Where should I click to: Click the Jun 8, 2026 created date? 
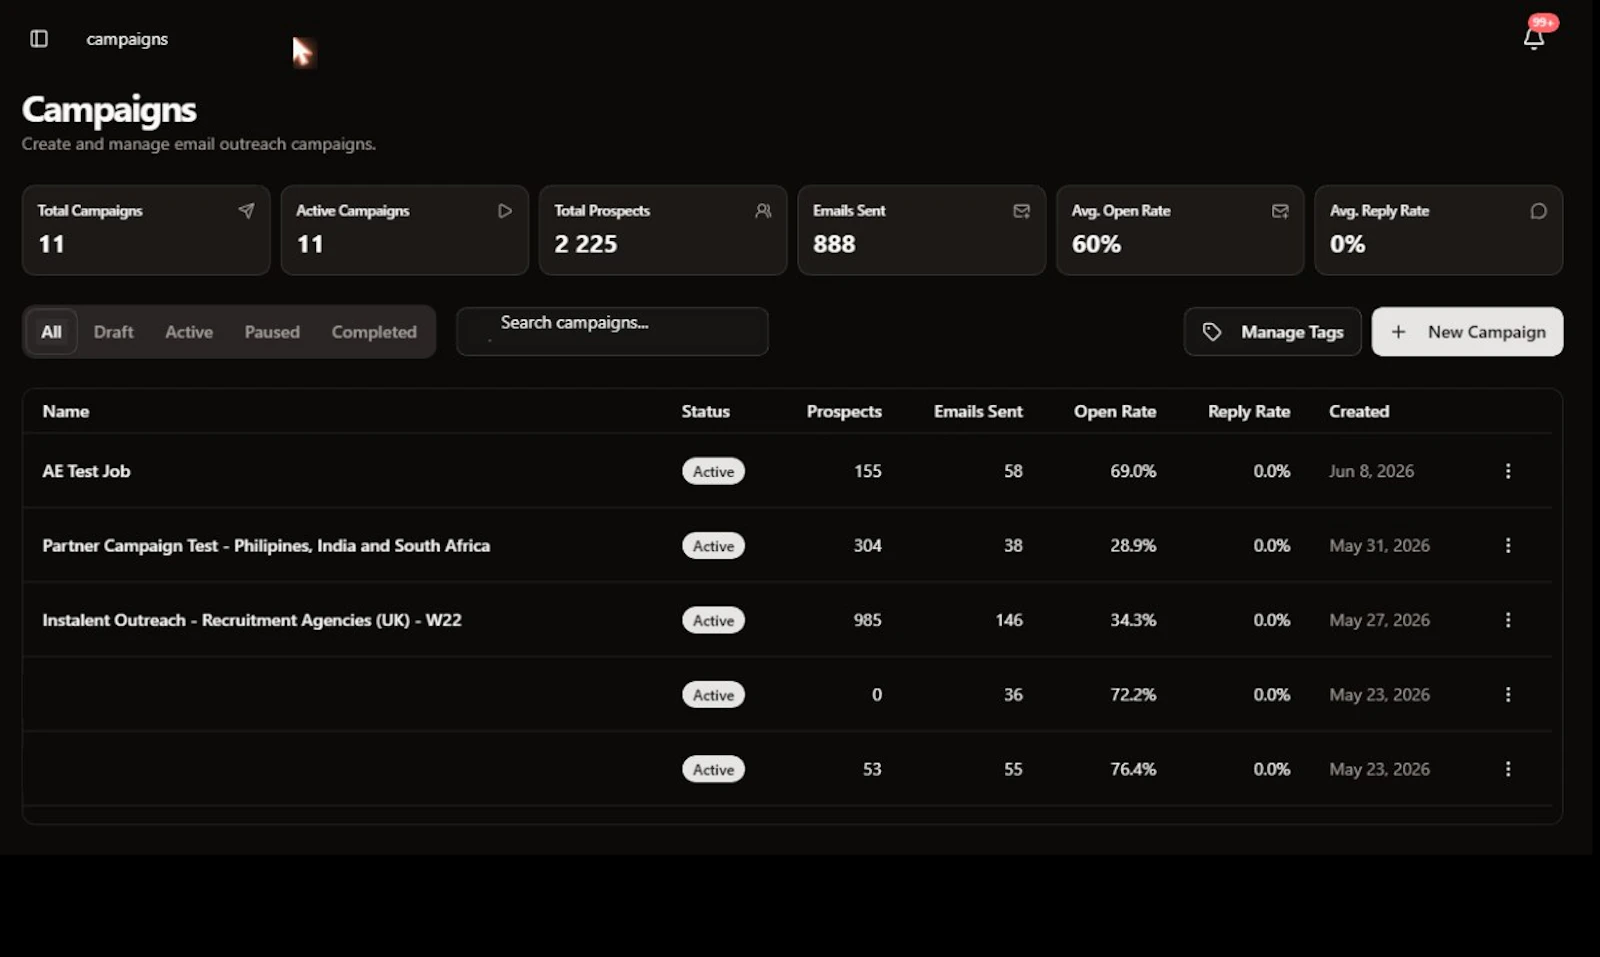(1371, 471)
